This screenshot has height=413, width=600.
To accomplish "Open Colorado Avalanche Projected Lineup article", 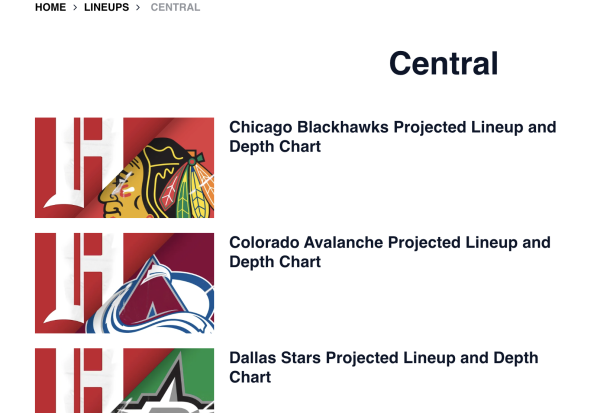I will tap(389, 243).
